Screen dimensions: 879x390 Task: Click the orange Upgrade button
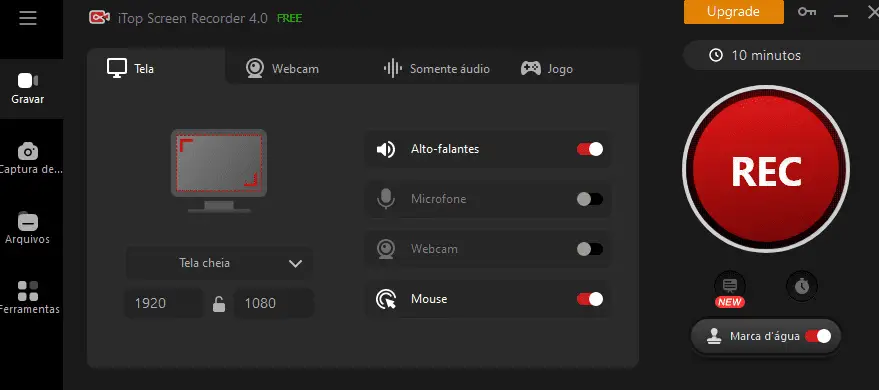733,12
